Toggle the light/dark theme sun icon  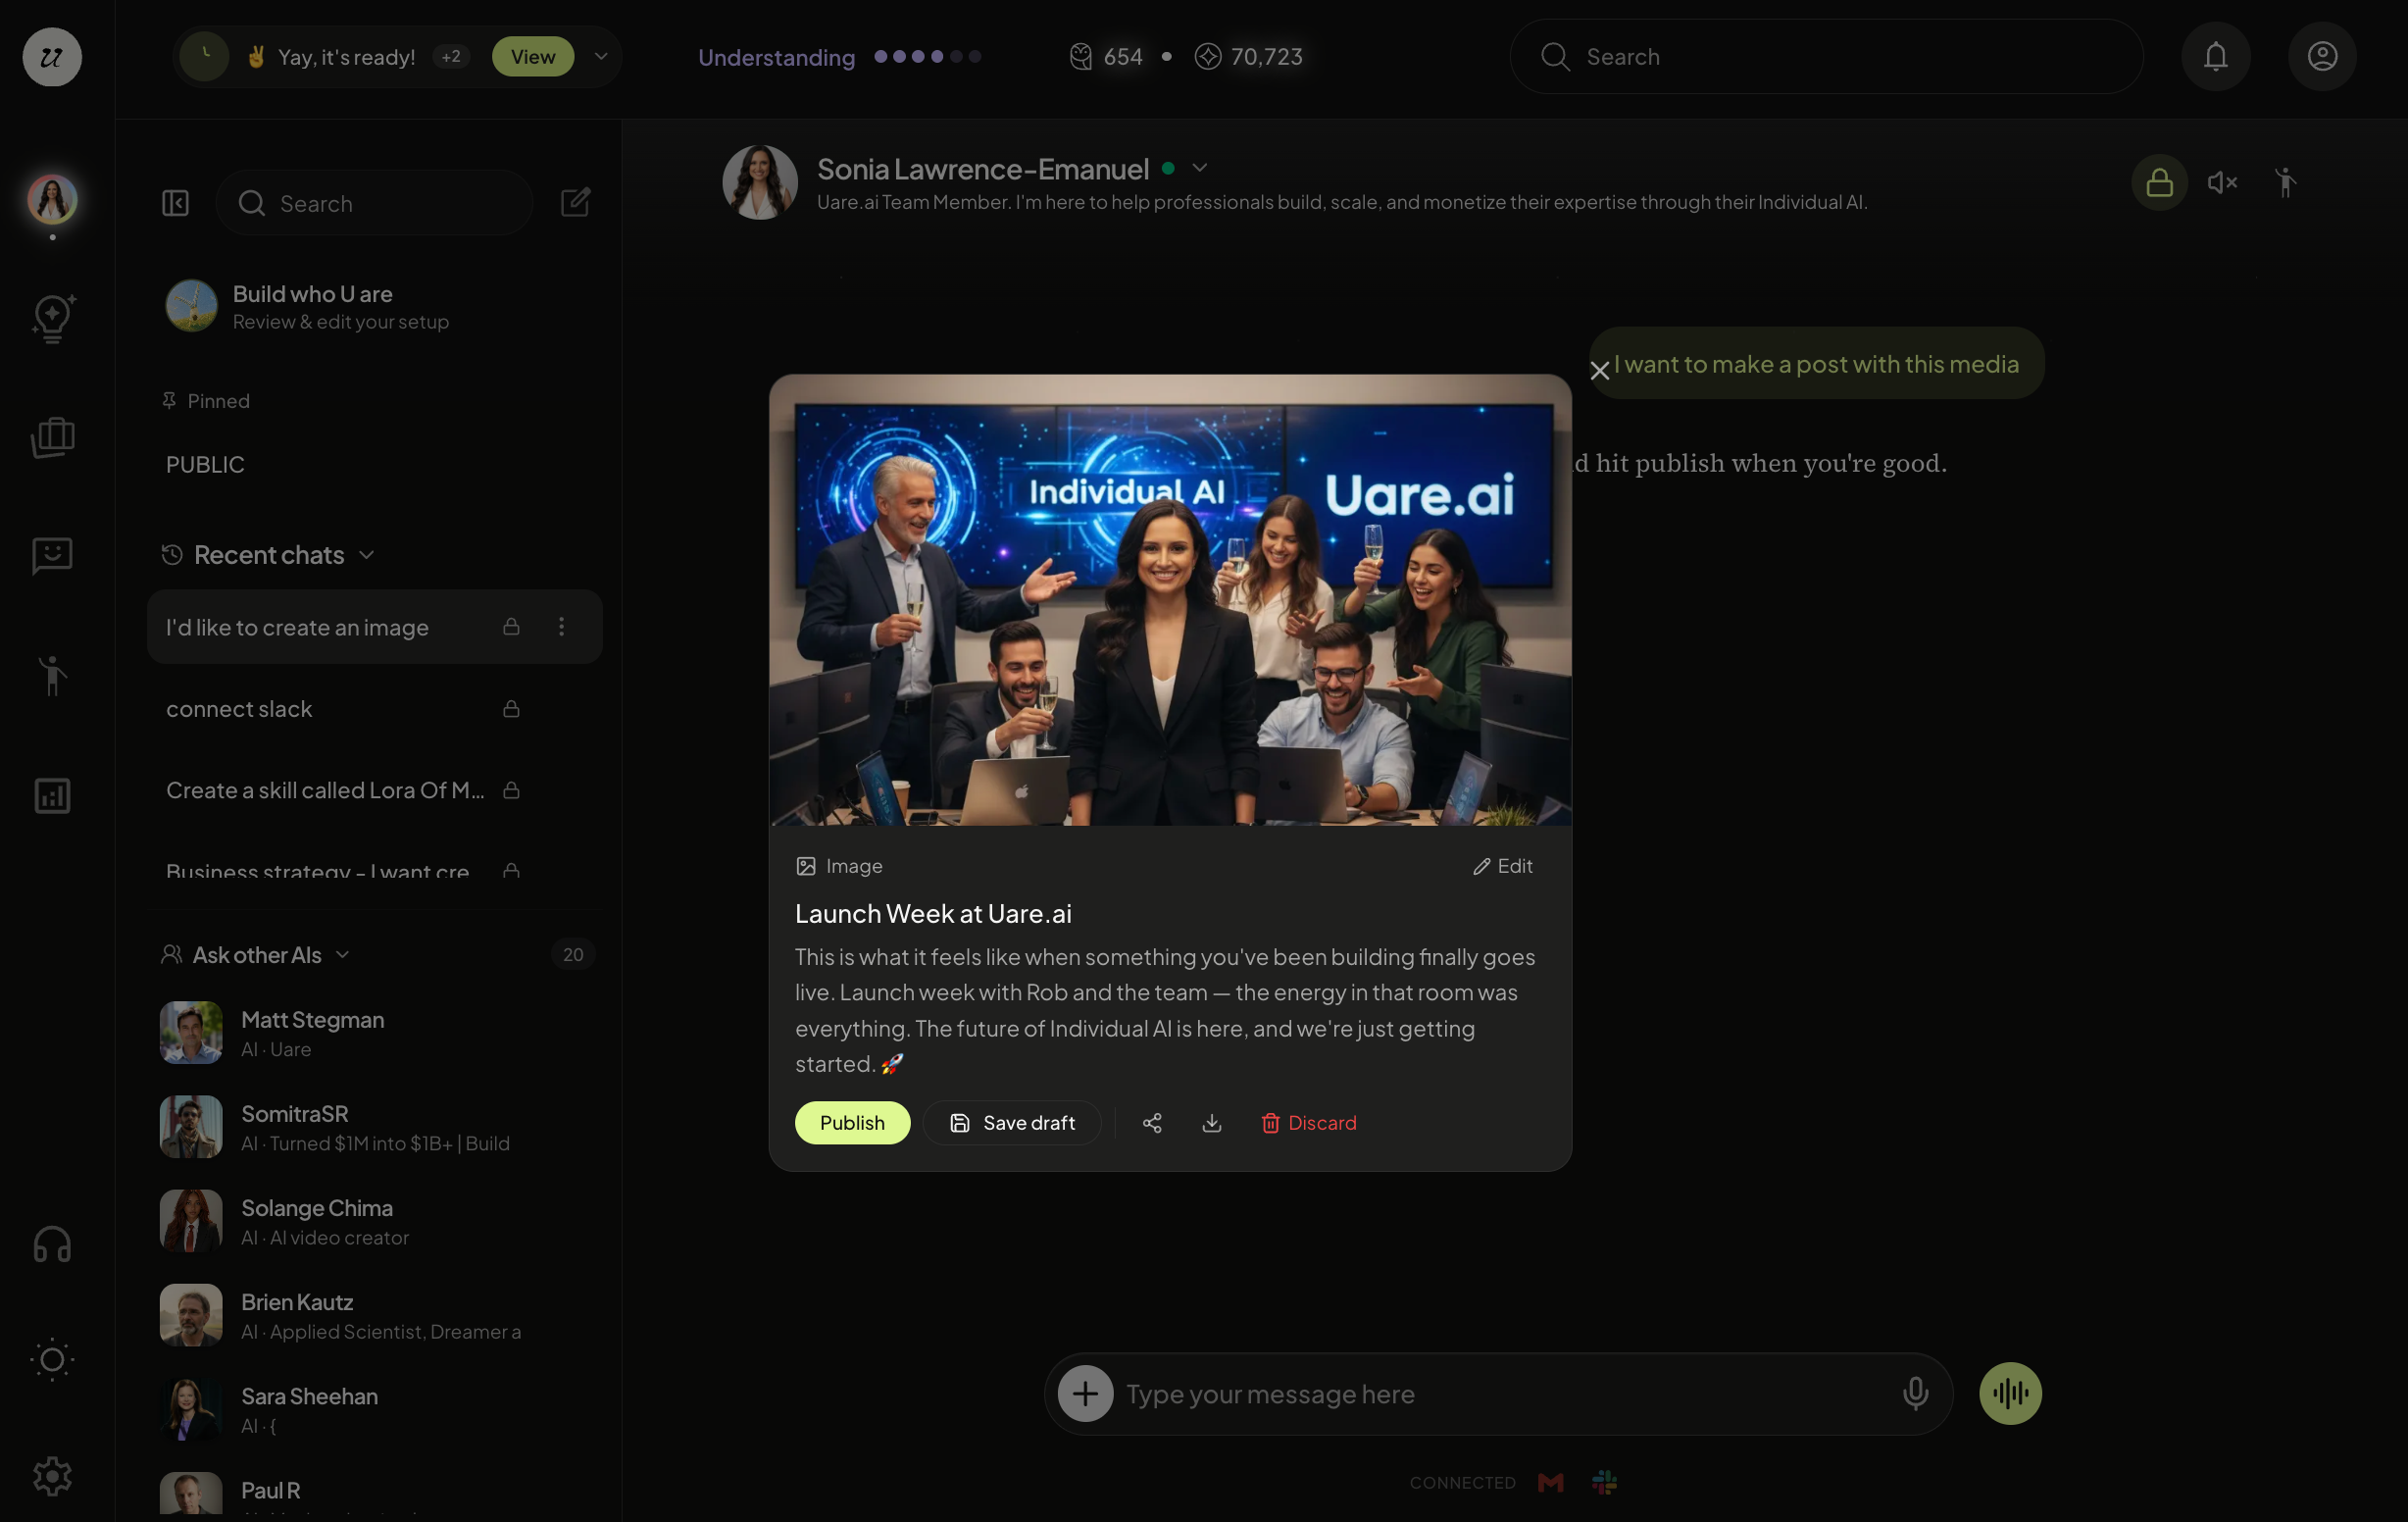click(x=52, y=1359)
